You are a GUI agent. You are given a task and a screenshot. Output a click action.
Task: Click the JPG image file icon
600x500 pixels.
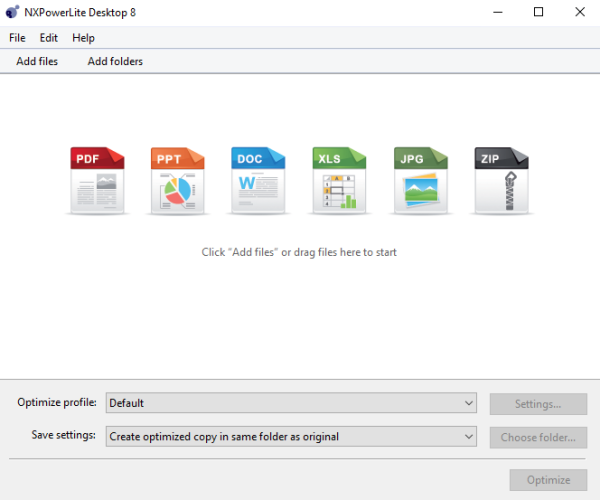421,180
